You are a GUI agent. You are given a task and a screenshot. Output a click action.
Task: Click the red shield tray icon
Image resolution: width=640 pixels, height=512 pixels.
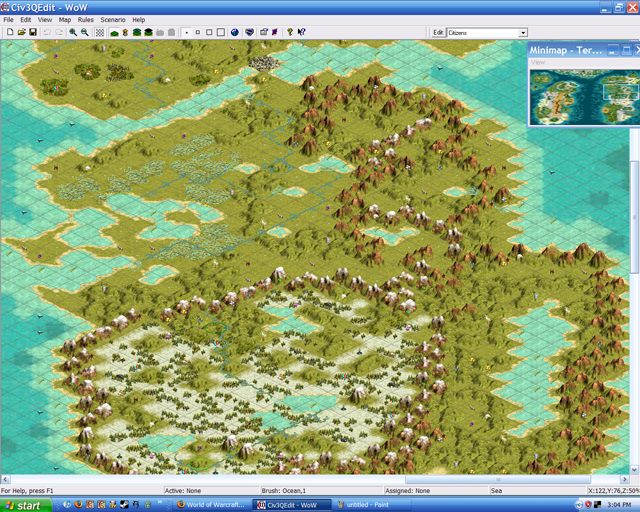(x=588, y=505)
